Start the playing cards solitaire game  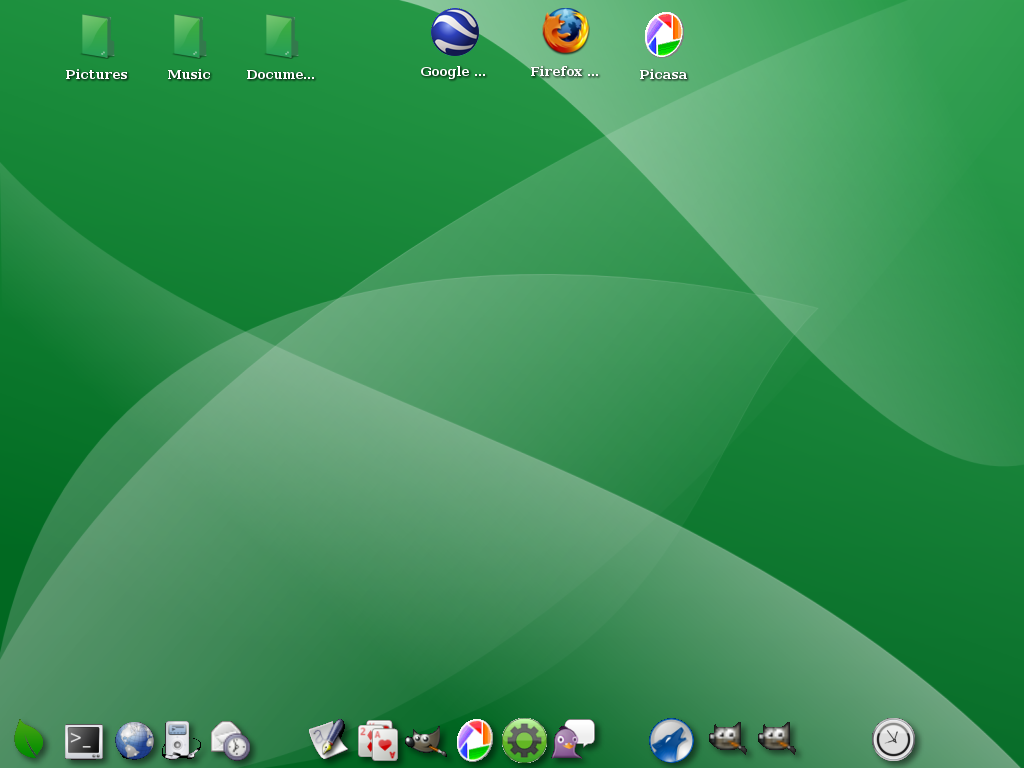[378, 741]
